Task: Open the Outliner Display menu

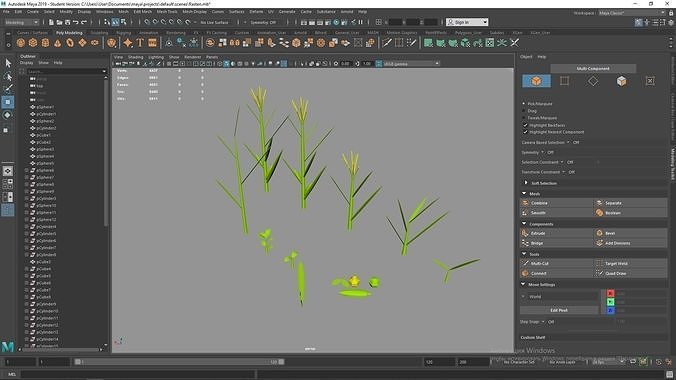Action: pyautogui.click(x=26, y=63)
